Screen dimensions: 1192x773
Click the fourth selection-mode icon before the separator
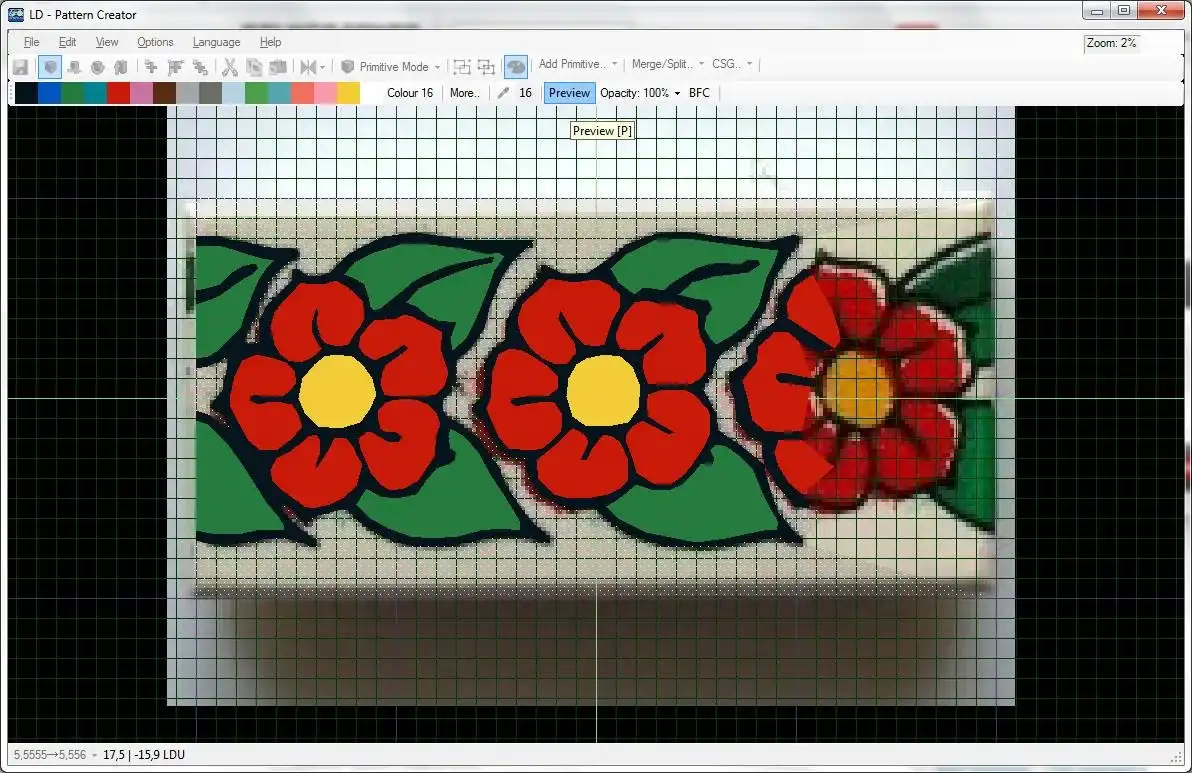coord(120,67)
